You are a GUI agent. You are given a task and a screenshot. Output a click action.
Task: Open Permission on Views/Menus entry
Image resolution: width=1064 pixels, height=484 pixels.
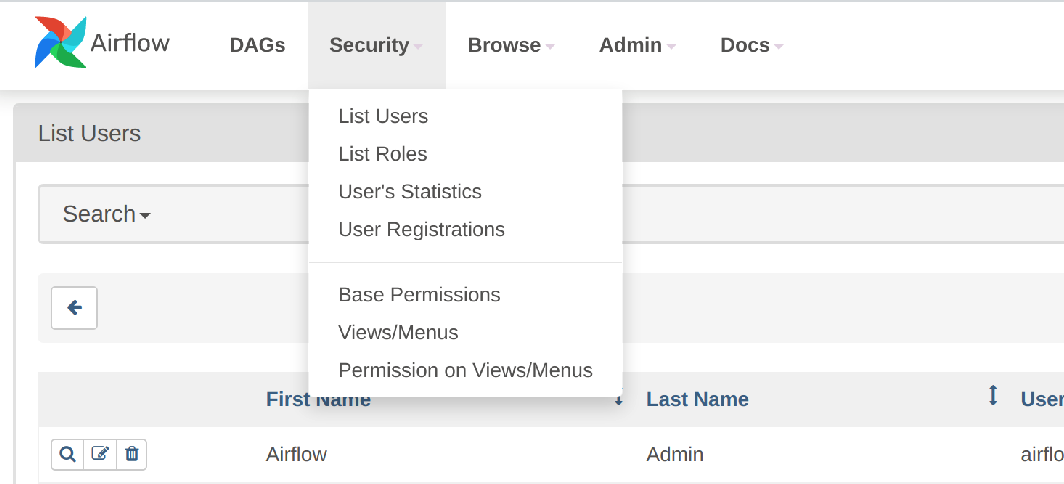(465, 370)
